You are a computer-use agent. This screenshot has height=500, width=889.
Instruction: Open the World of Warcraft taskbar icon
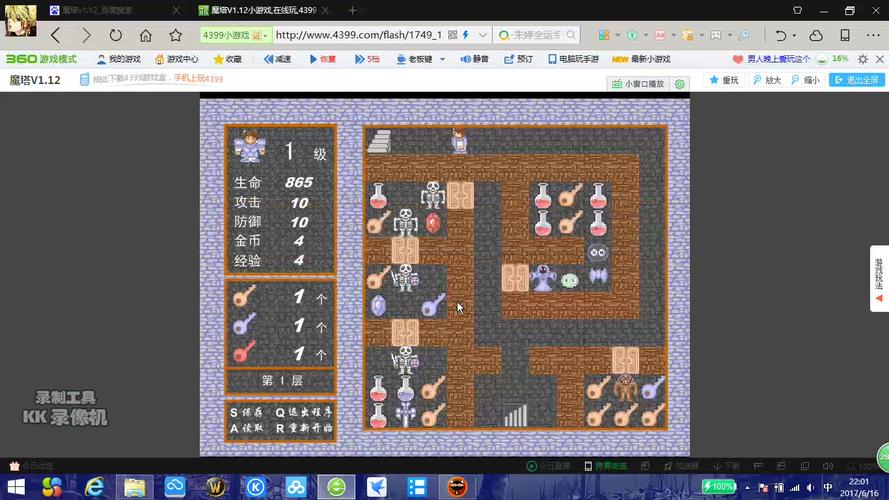coord(215,487)
